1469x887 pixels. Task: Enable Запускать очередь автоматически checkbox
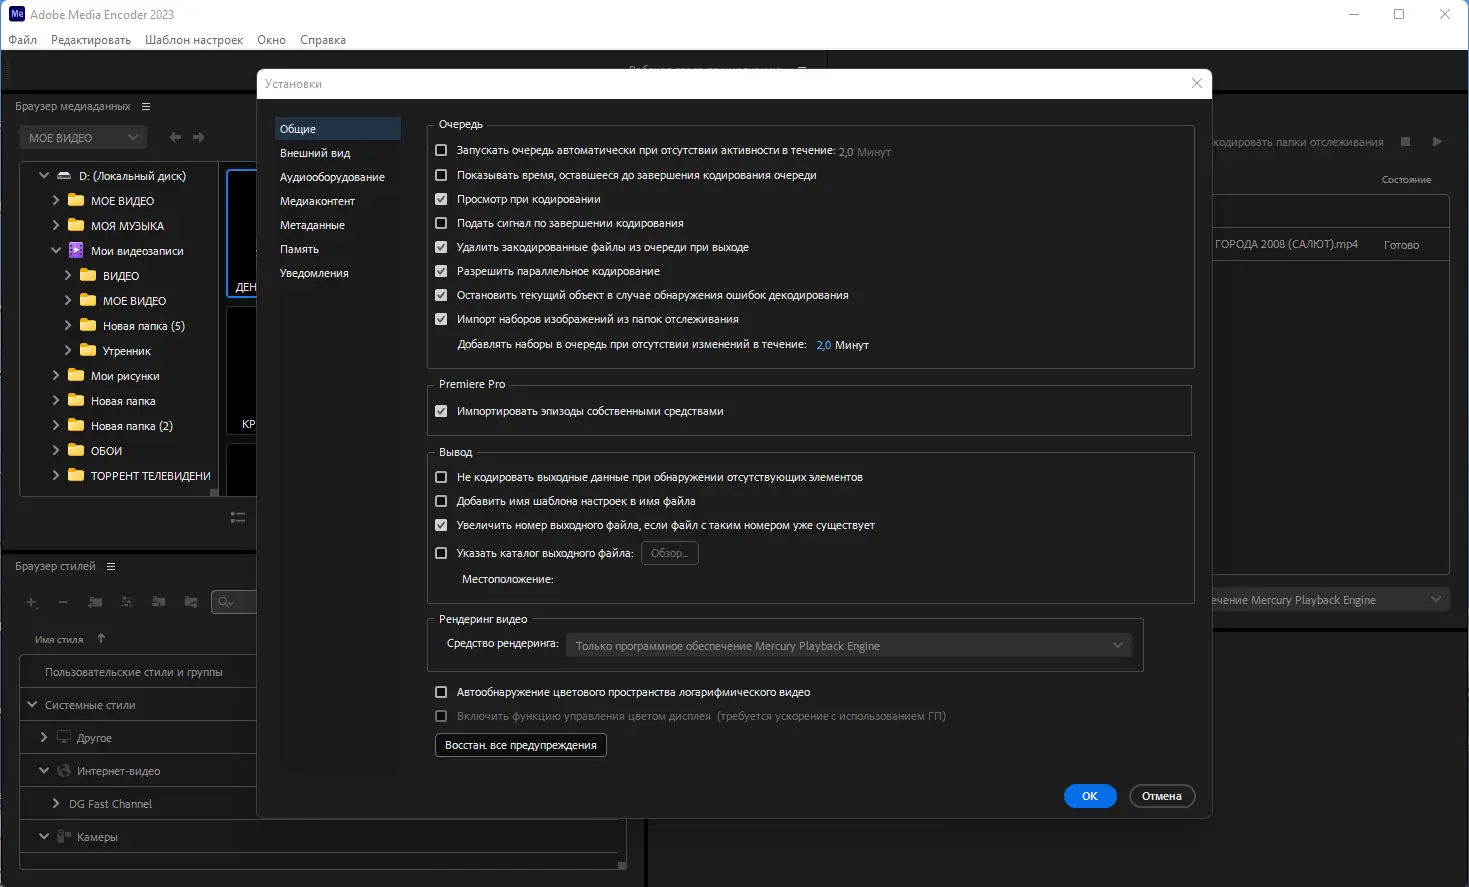coord(441,150)
